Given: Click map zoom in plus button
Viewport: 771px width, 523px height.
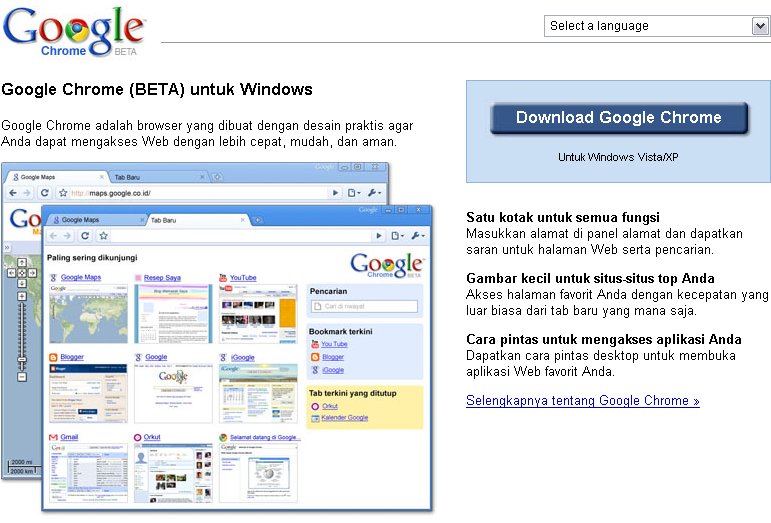Looking at the screenshot, I should (x=22, y=296).
